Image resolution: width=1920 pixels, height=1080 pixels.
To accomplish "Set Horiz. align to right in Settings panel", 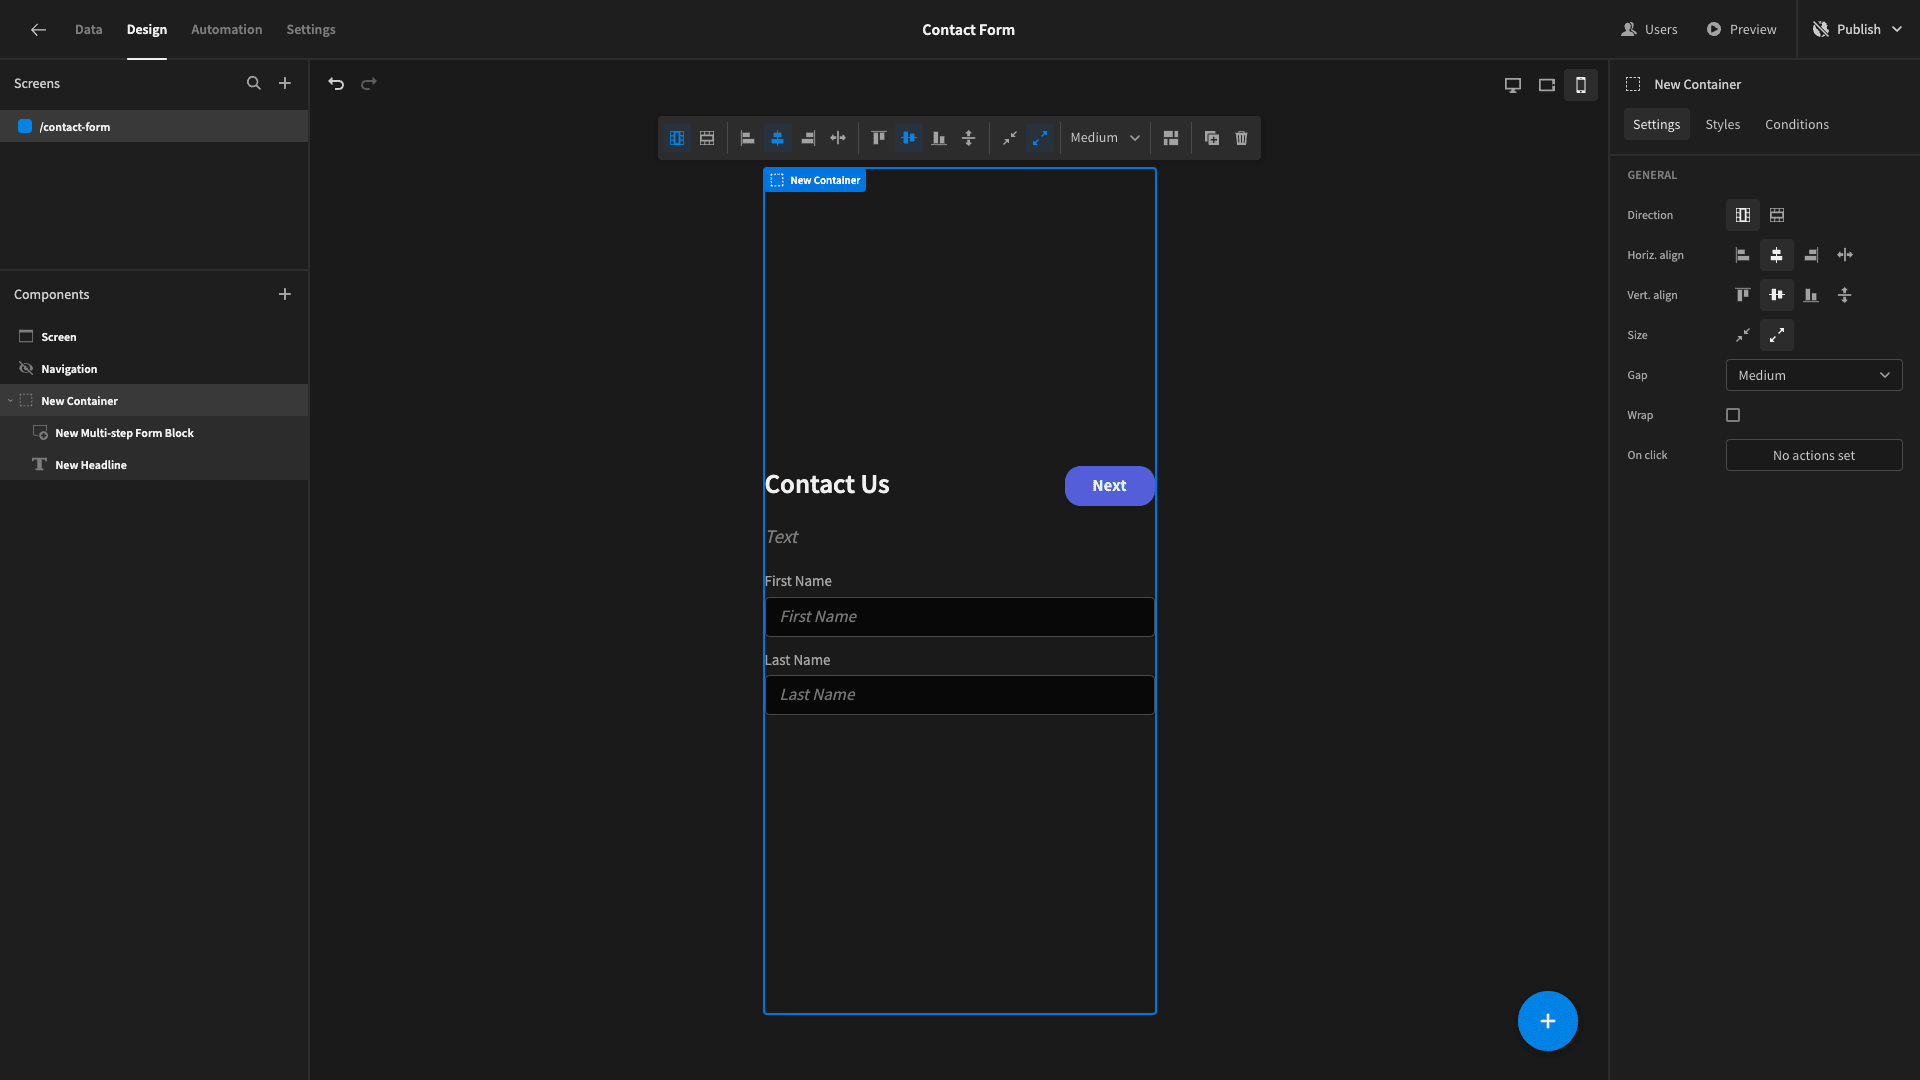I will [x=1811, y=255].
